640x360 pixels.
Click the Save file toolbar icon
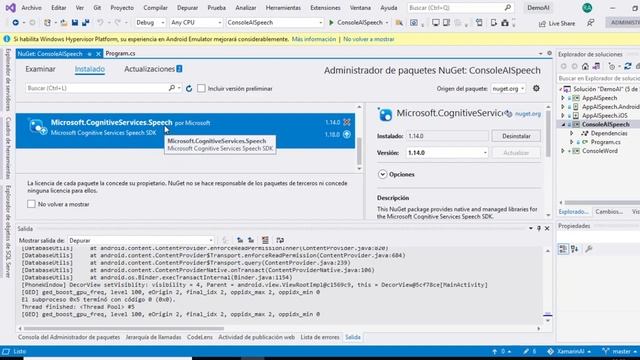[x=75, y=23]
